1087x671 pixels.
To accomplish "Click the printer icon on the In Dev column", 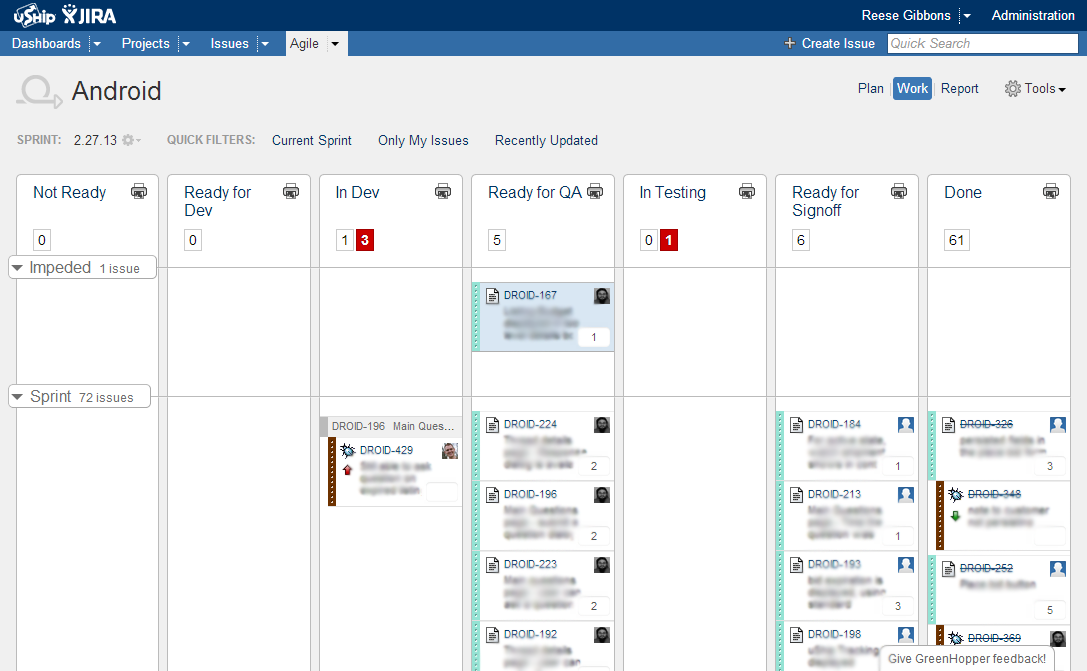I will (x=443, y=190).
